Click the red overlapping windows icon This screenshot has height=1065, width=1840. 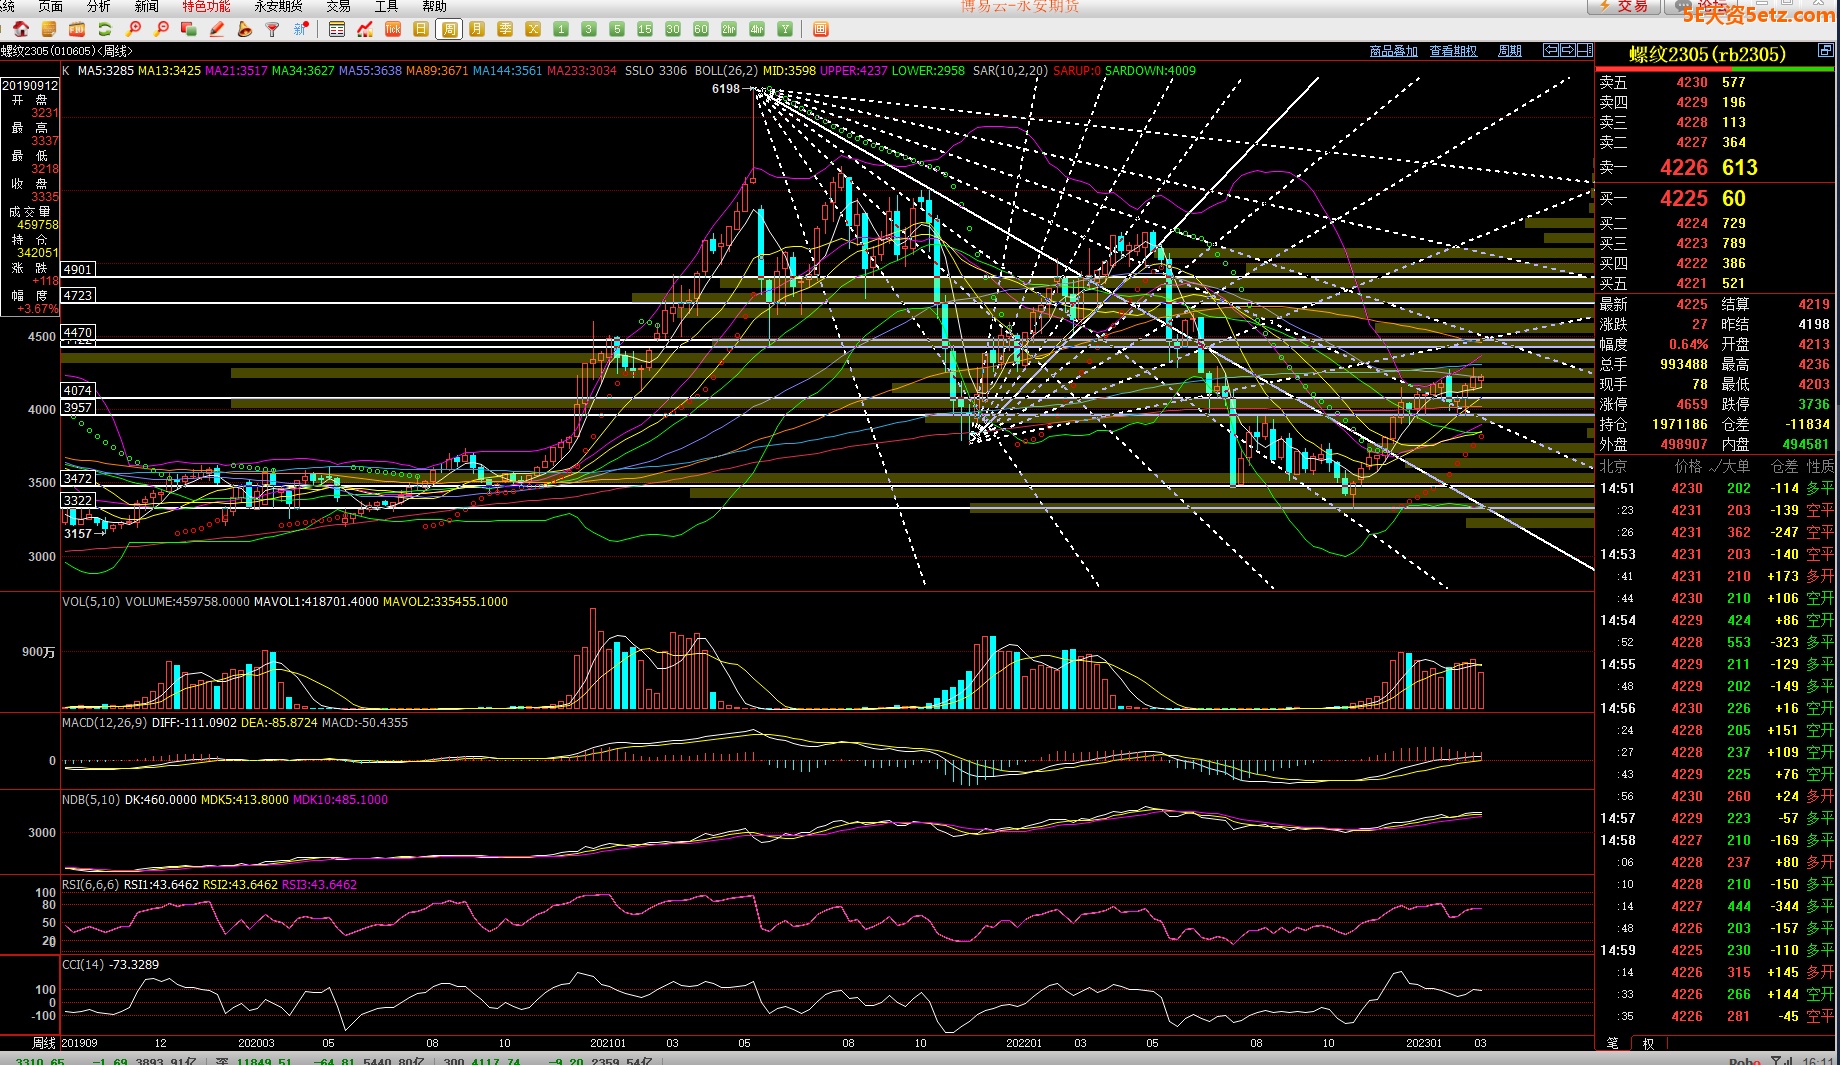click(188, 29)
